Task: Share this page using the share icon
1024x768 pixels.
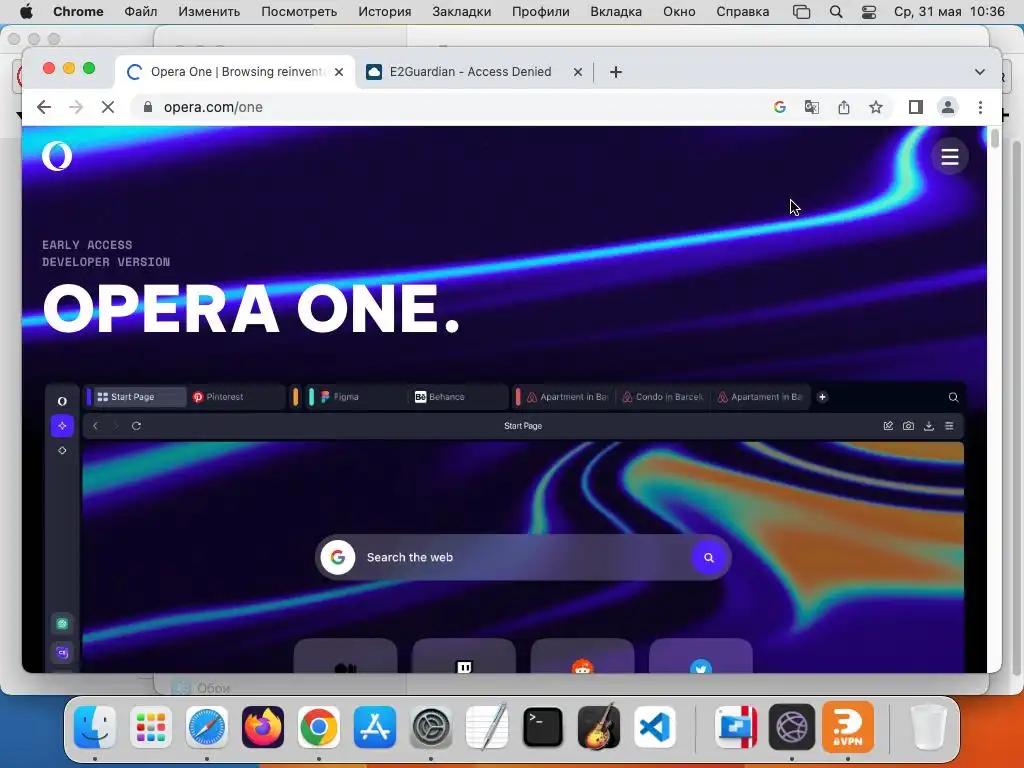Action: pos(844,107)
